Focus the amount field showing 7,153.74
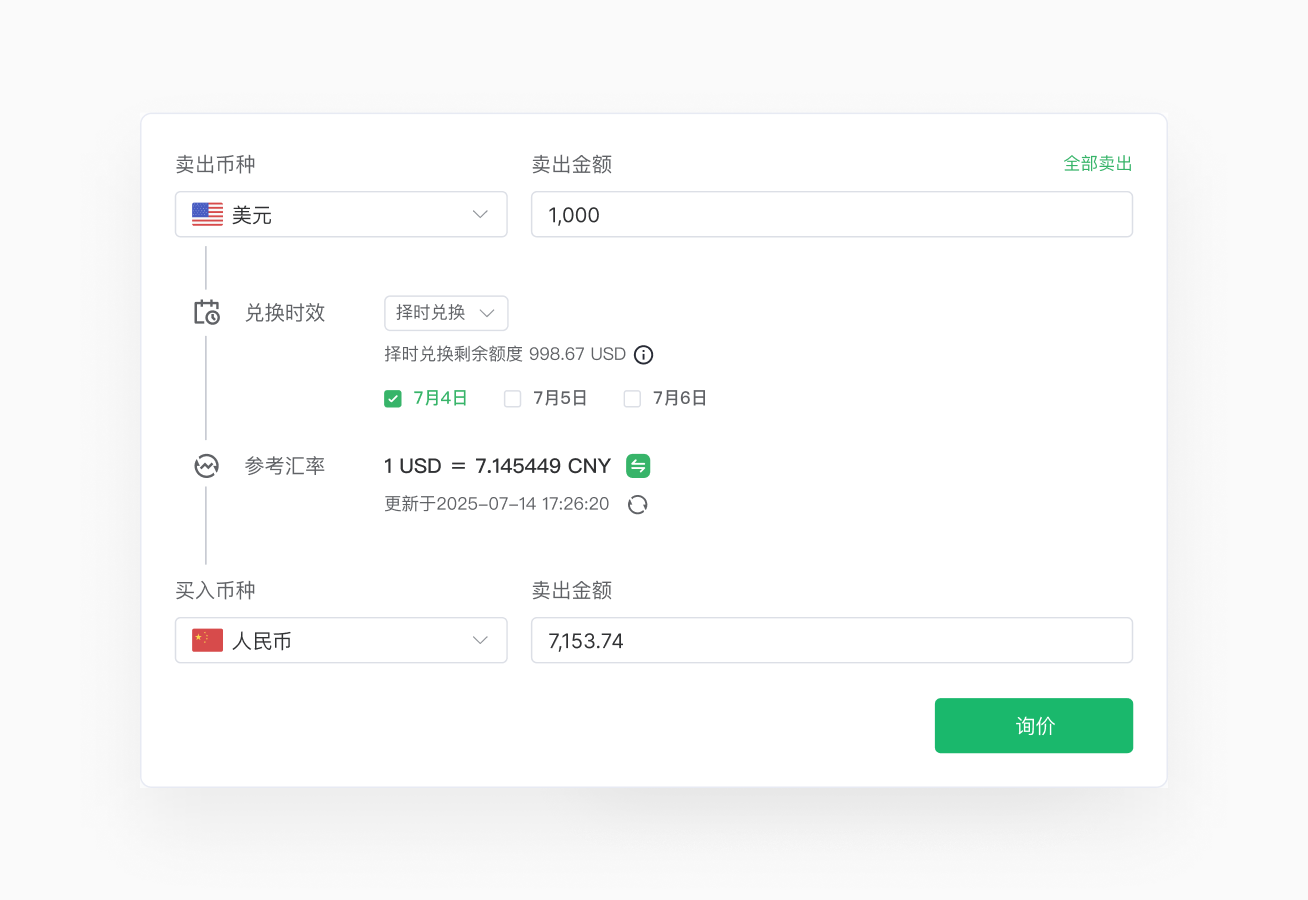 pos(831,641)
